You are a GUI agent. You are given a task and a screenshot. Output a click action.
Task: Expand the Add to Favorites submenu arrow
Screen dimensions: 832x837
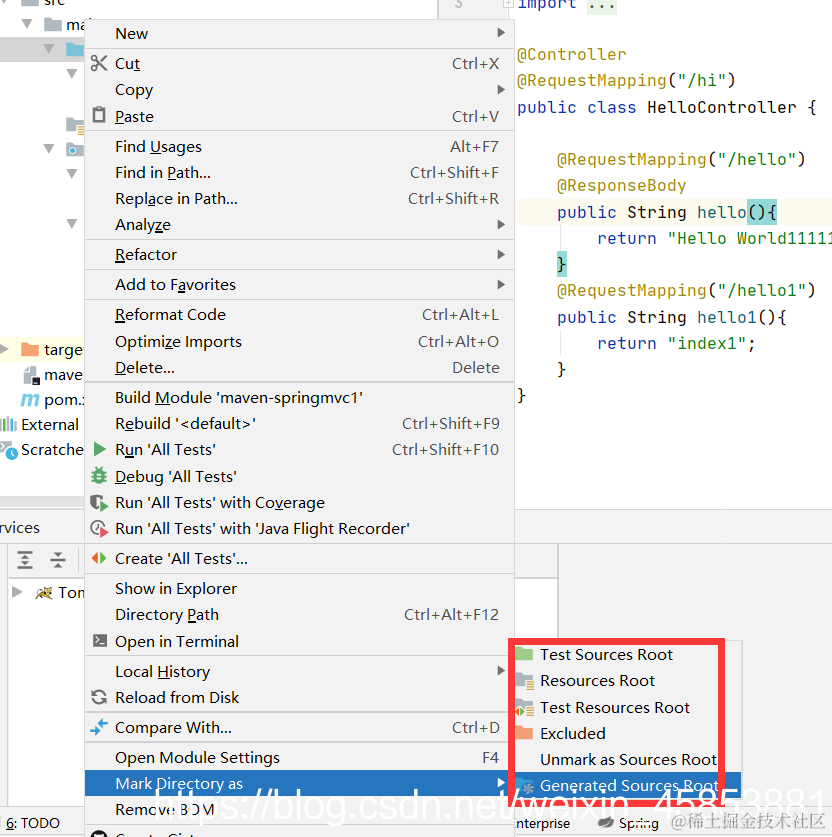[x=501, y=284]
